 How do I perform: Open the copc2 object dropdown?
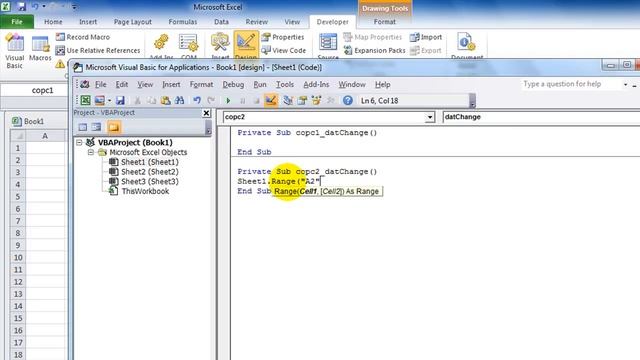[x=429, y=117]
